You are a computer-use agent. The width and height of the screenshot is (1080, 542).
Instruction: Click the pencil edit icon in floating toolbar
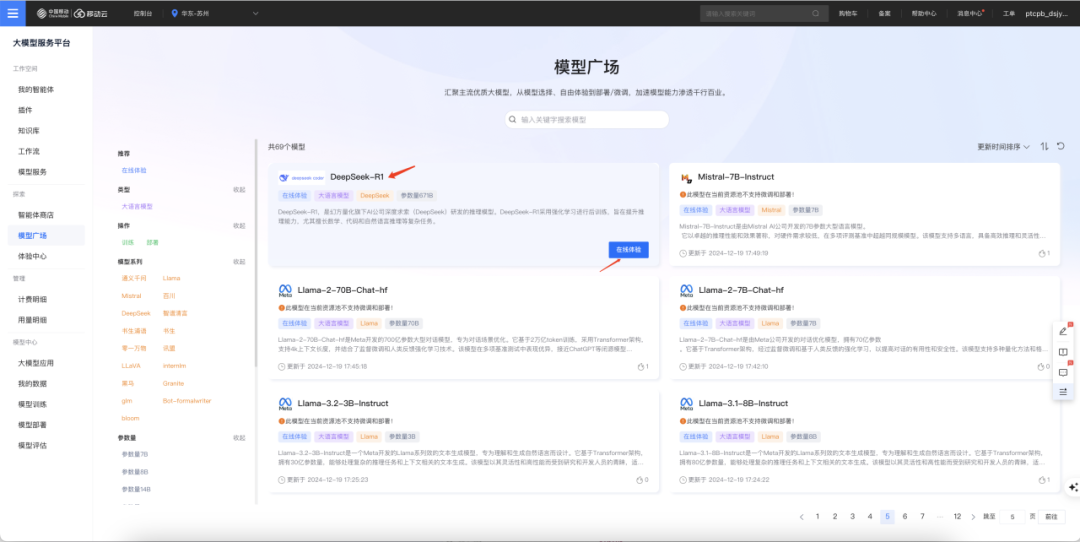pyautogui.click(x=1063, y=331)
